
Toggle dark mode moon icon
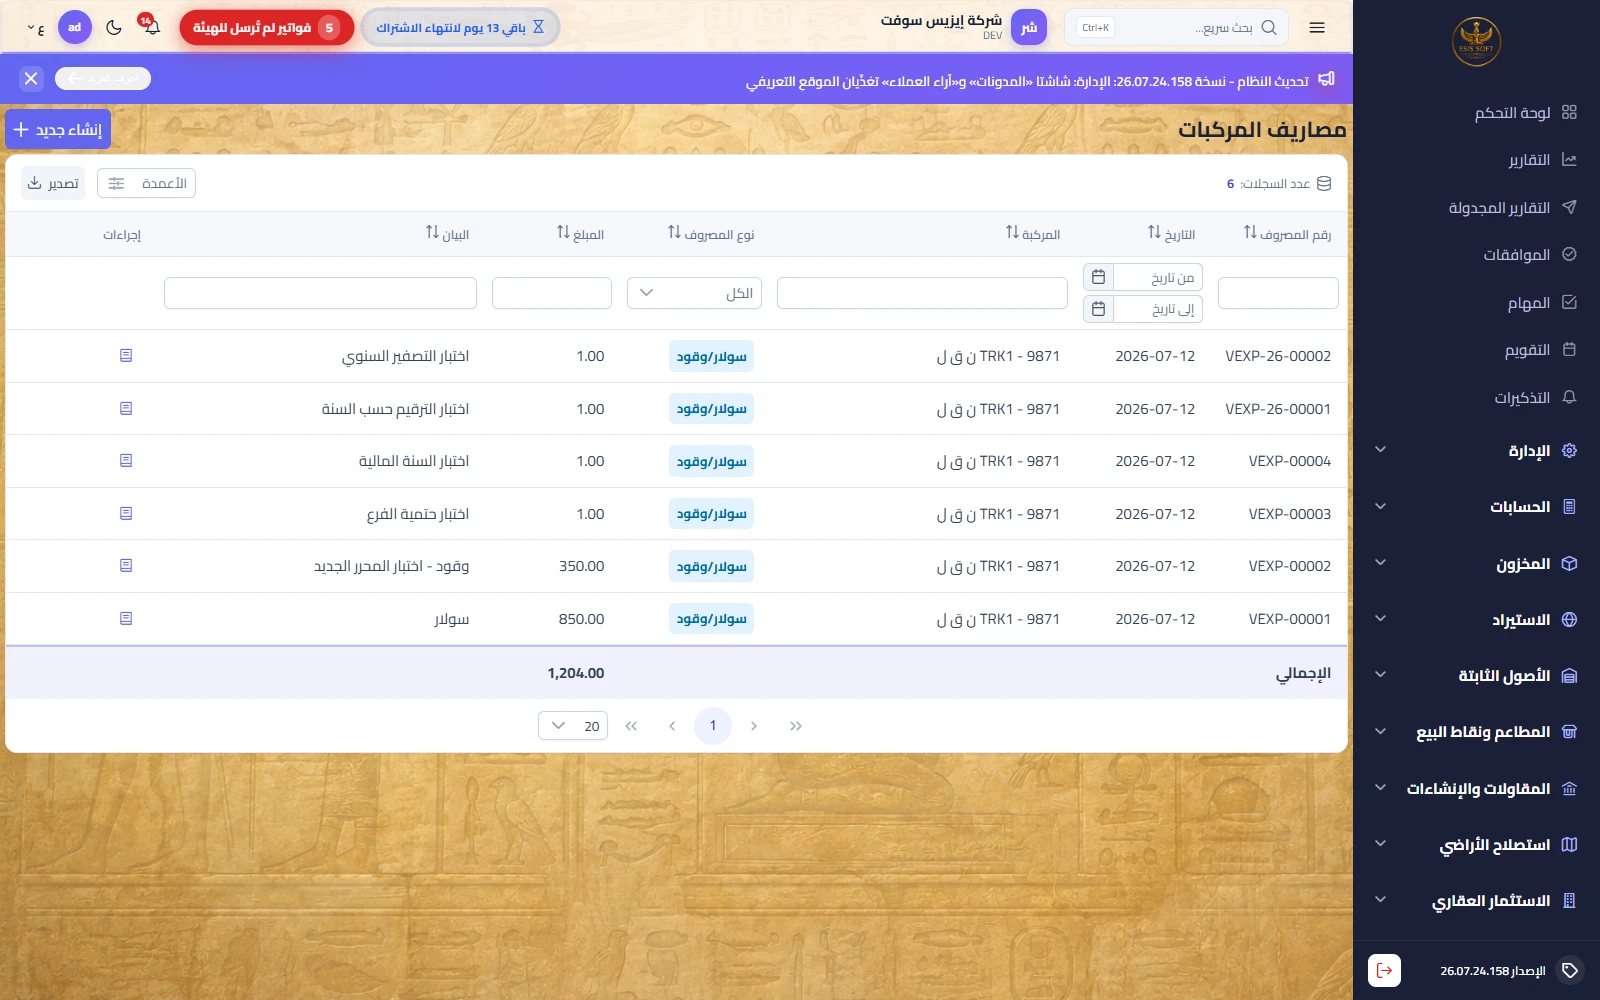click(114, 28)
